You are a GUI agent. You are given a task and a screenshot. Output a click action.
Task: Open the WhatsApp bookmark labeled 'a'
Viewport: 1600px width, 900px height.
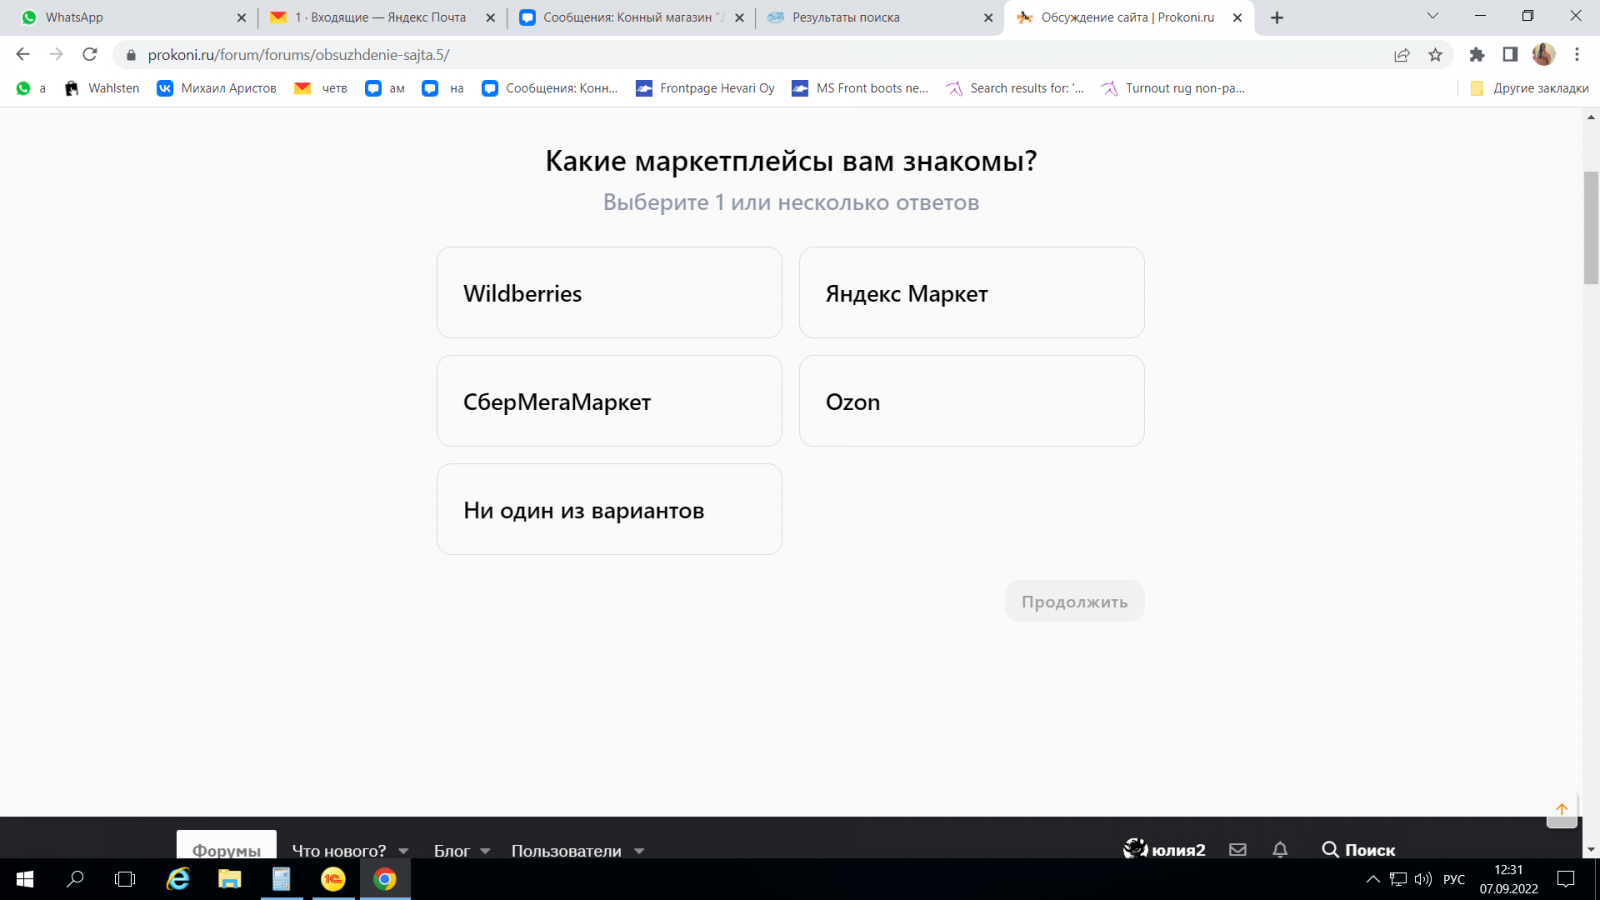coord(31,88)
